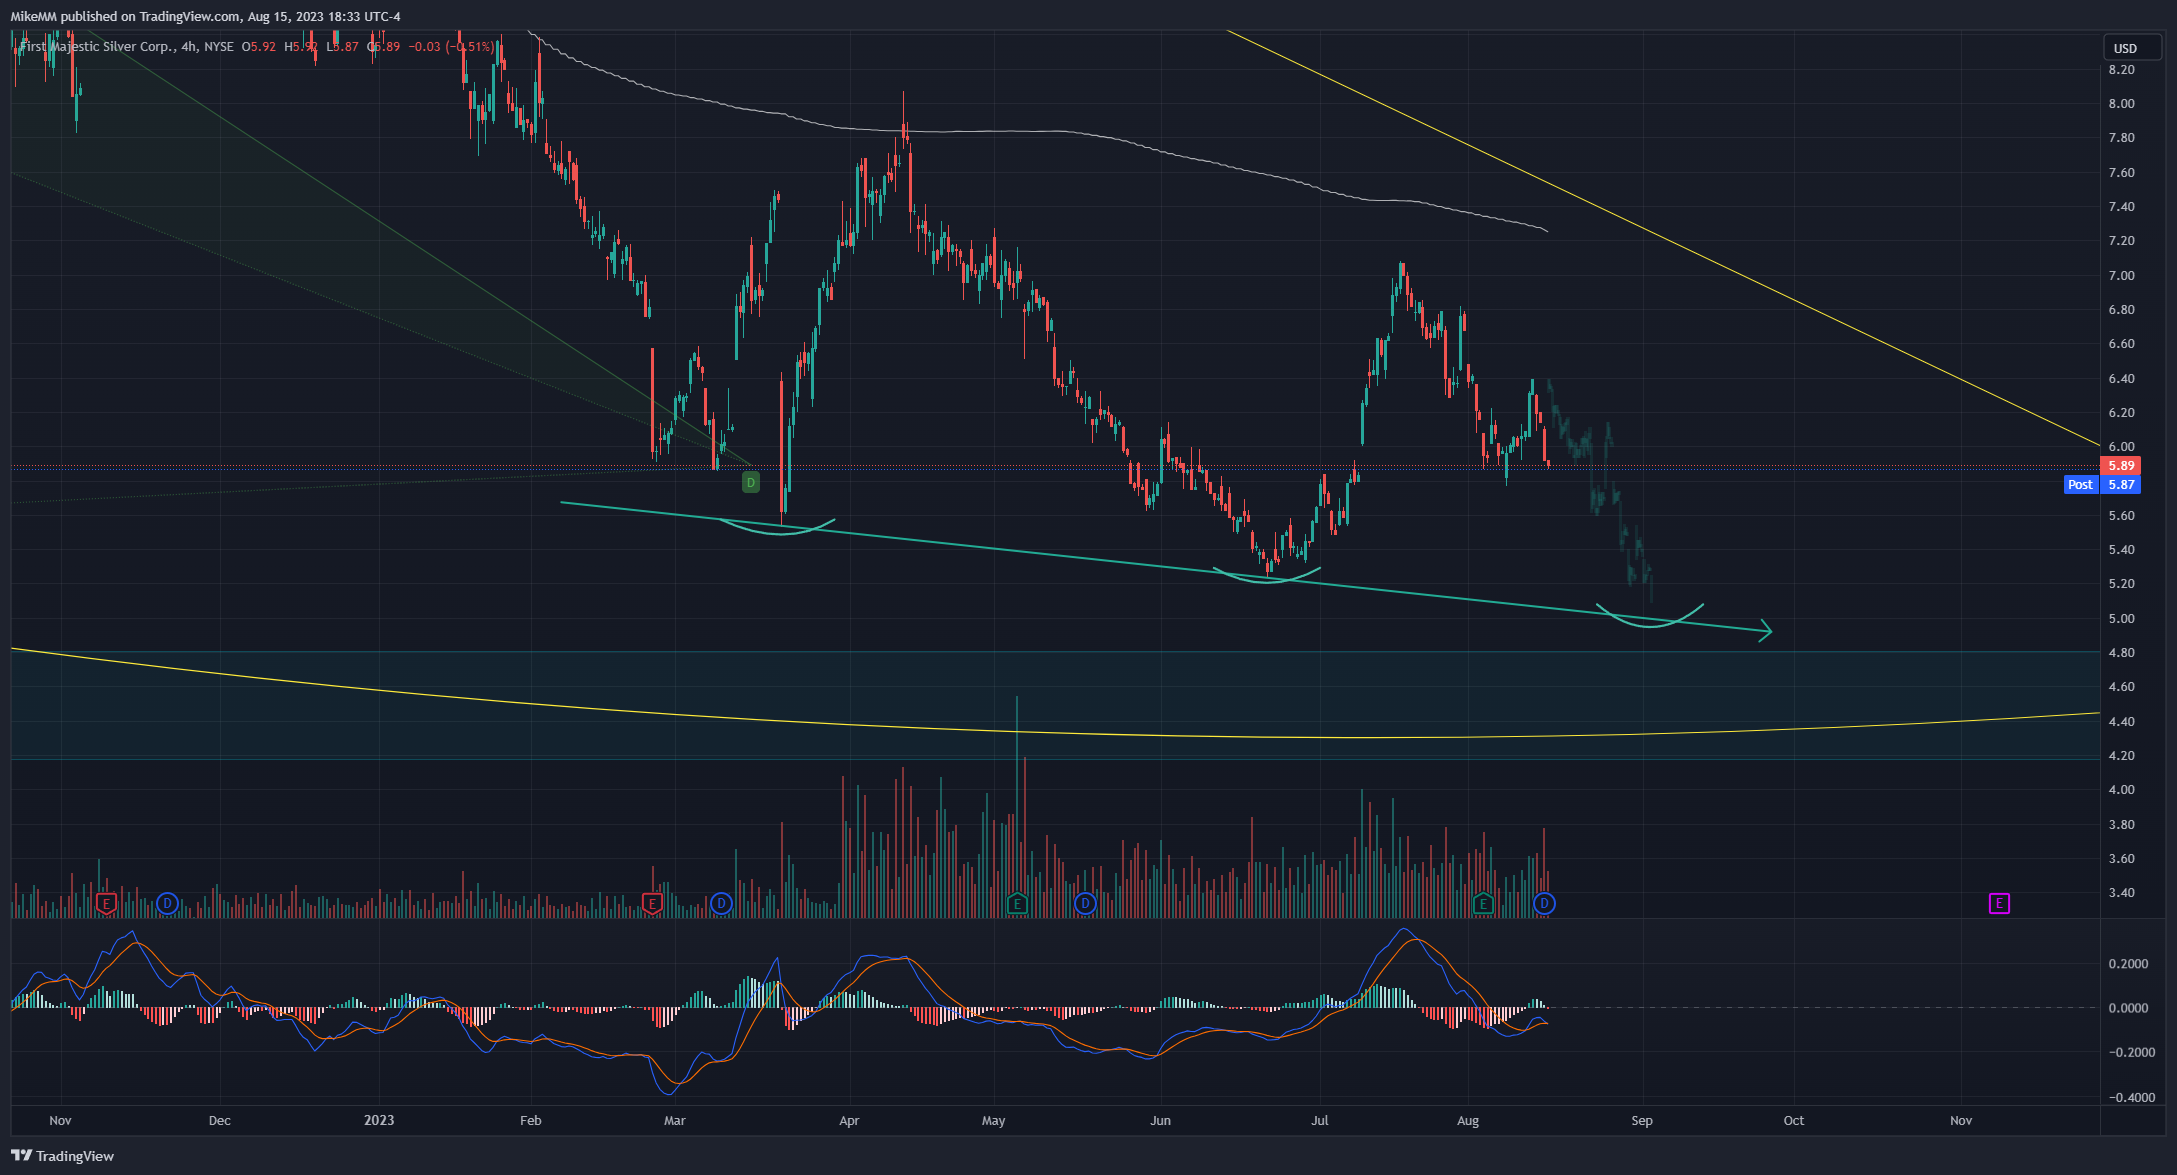Click the First Majestic Silver Corp. title
2177x1175 pixels.
coord(98,46)
